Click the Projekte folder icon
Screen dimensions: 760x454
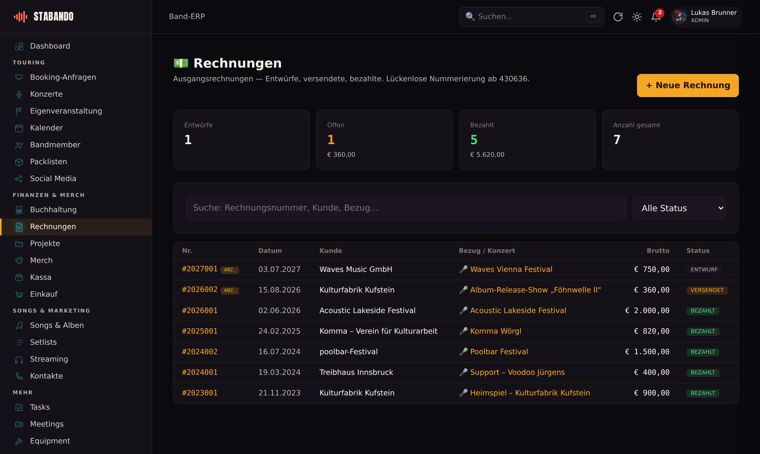pos(19,244)
